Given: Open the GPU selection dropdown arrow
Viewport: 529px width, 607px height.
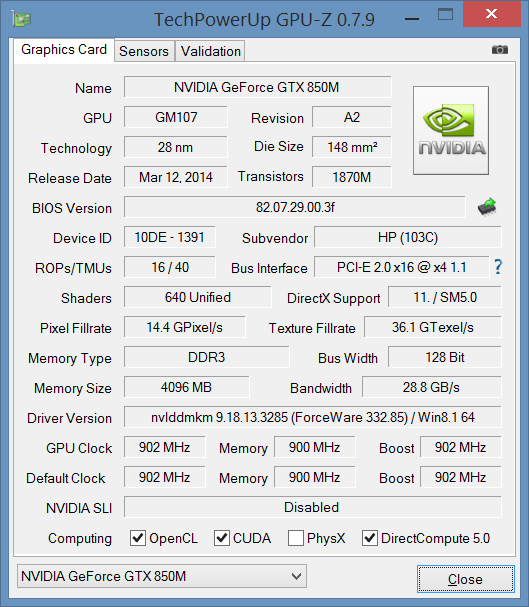Looking at the screenshot, I should click(296, 576).
